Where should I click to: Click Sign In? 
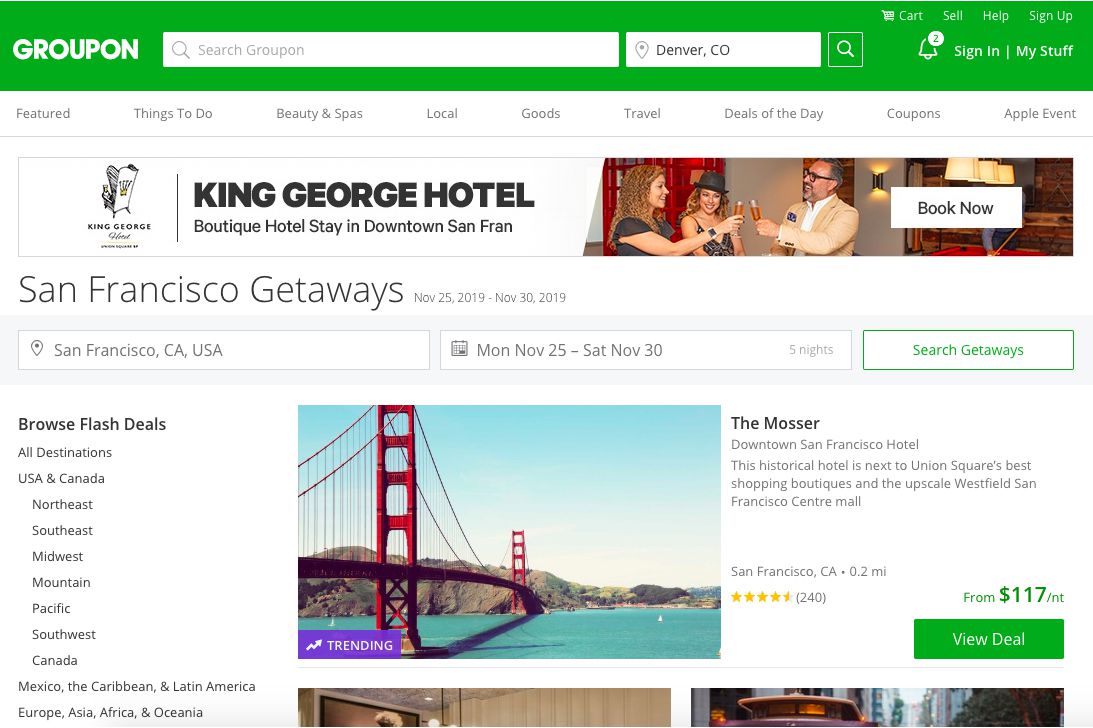pyautogui.click(x=977, y=51)
